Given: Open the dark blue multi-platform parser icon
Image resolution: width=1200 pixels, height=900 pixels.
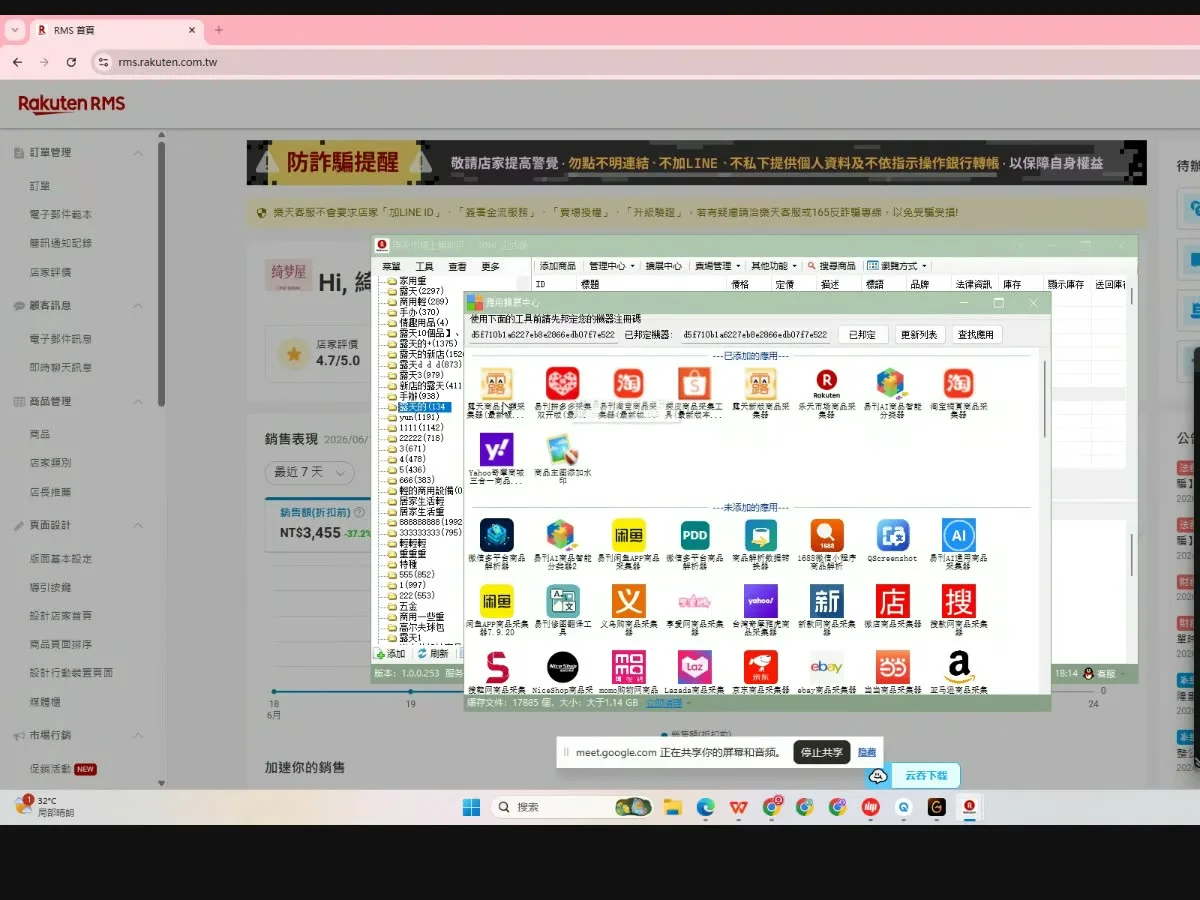Looking at the screenshot, I should (x=496, y=535).
